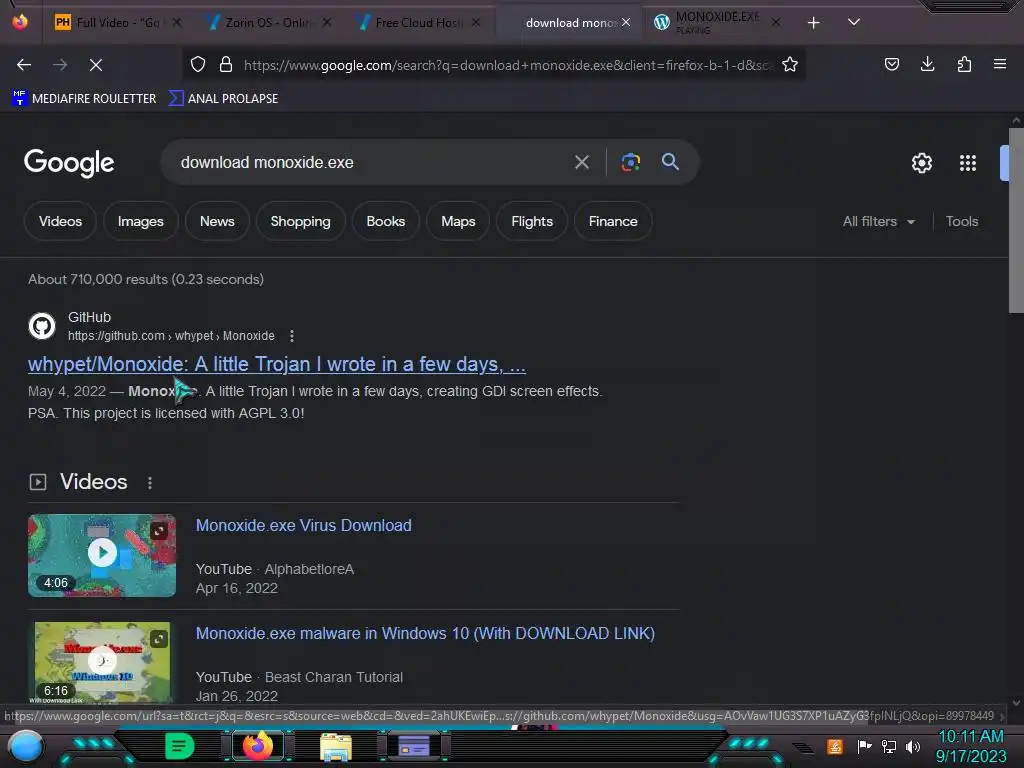Viewport: 1024px width, 768px height.
Task: Click the github.com › whypet › Monoxide breadcrumb
Action: tap(171, 336)
